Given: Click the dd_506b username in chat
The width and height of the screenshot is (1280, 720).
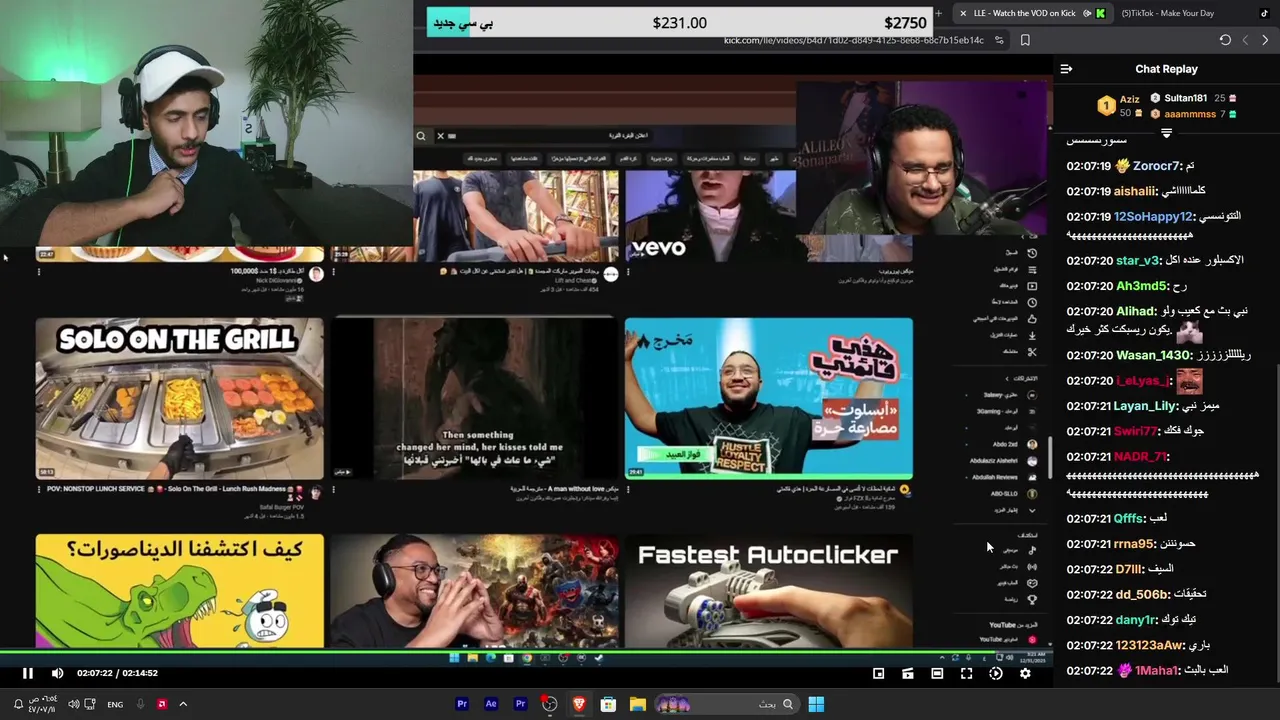Looking at the screenshot, I should point(1141,594).
